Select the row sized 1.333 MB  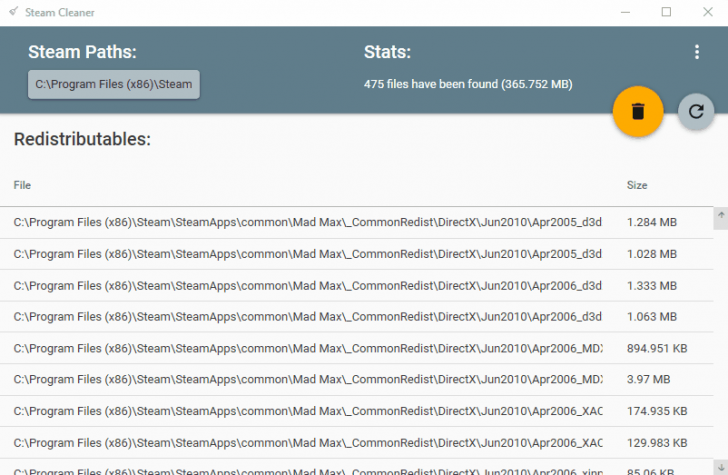[x=357, y=286]
